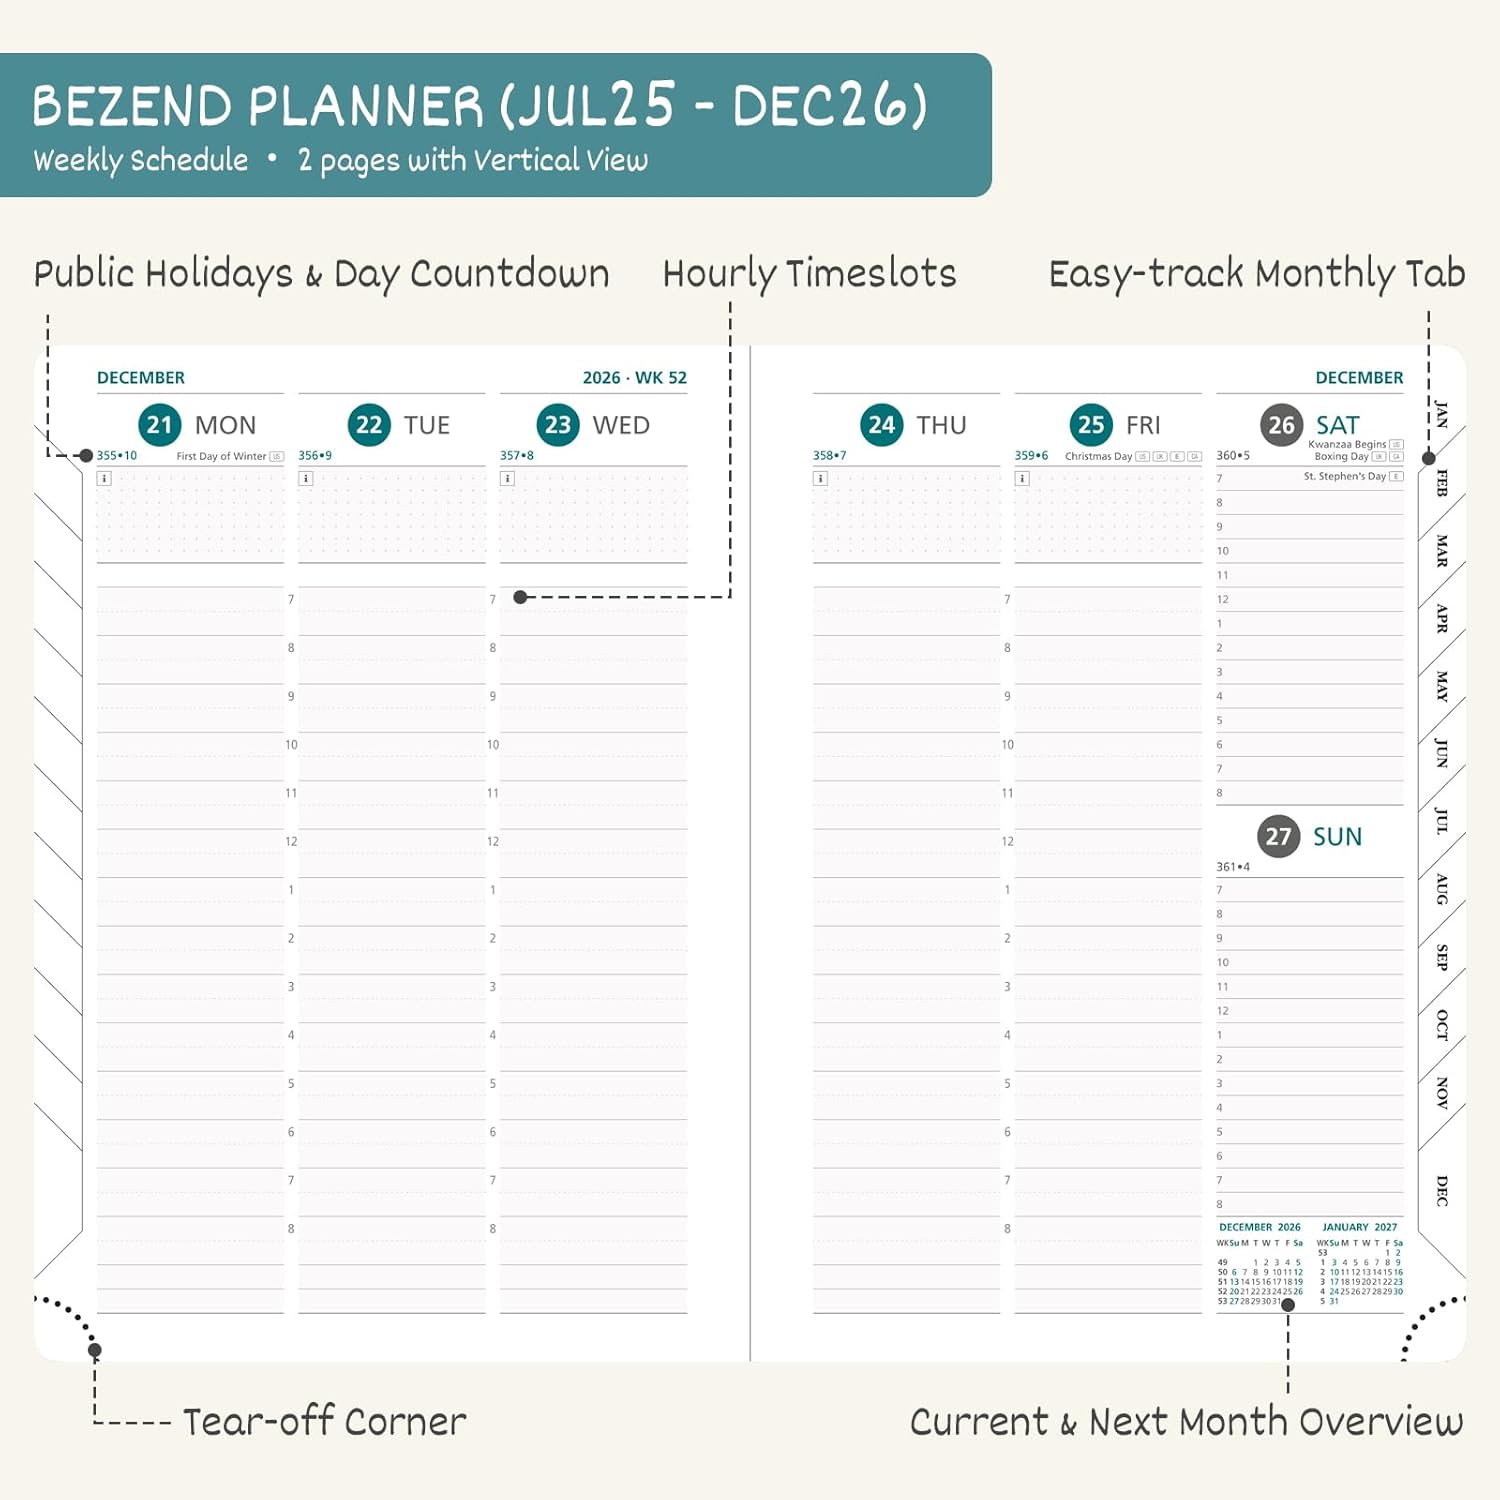
Task: Click the Christmas Day holiday label
Action: tap(1098, 456)
